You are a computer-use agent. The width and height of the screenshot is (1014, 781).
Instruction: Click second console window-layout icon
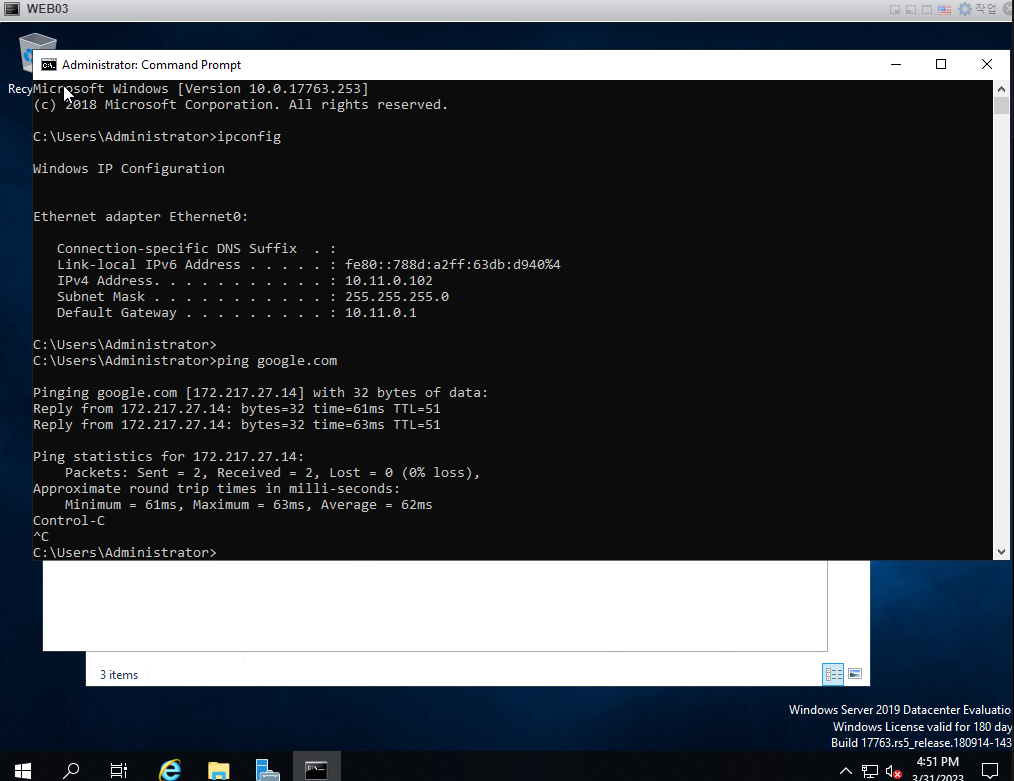[911, 10]
